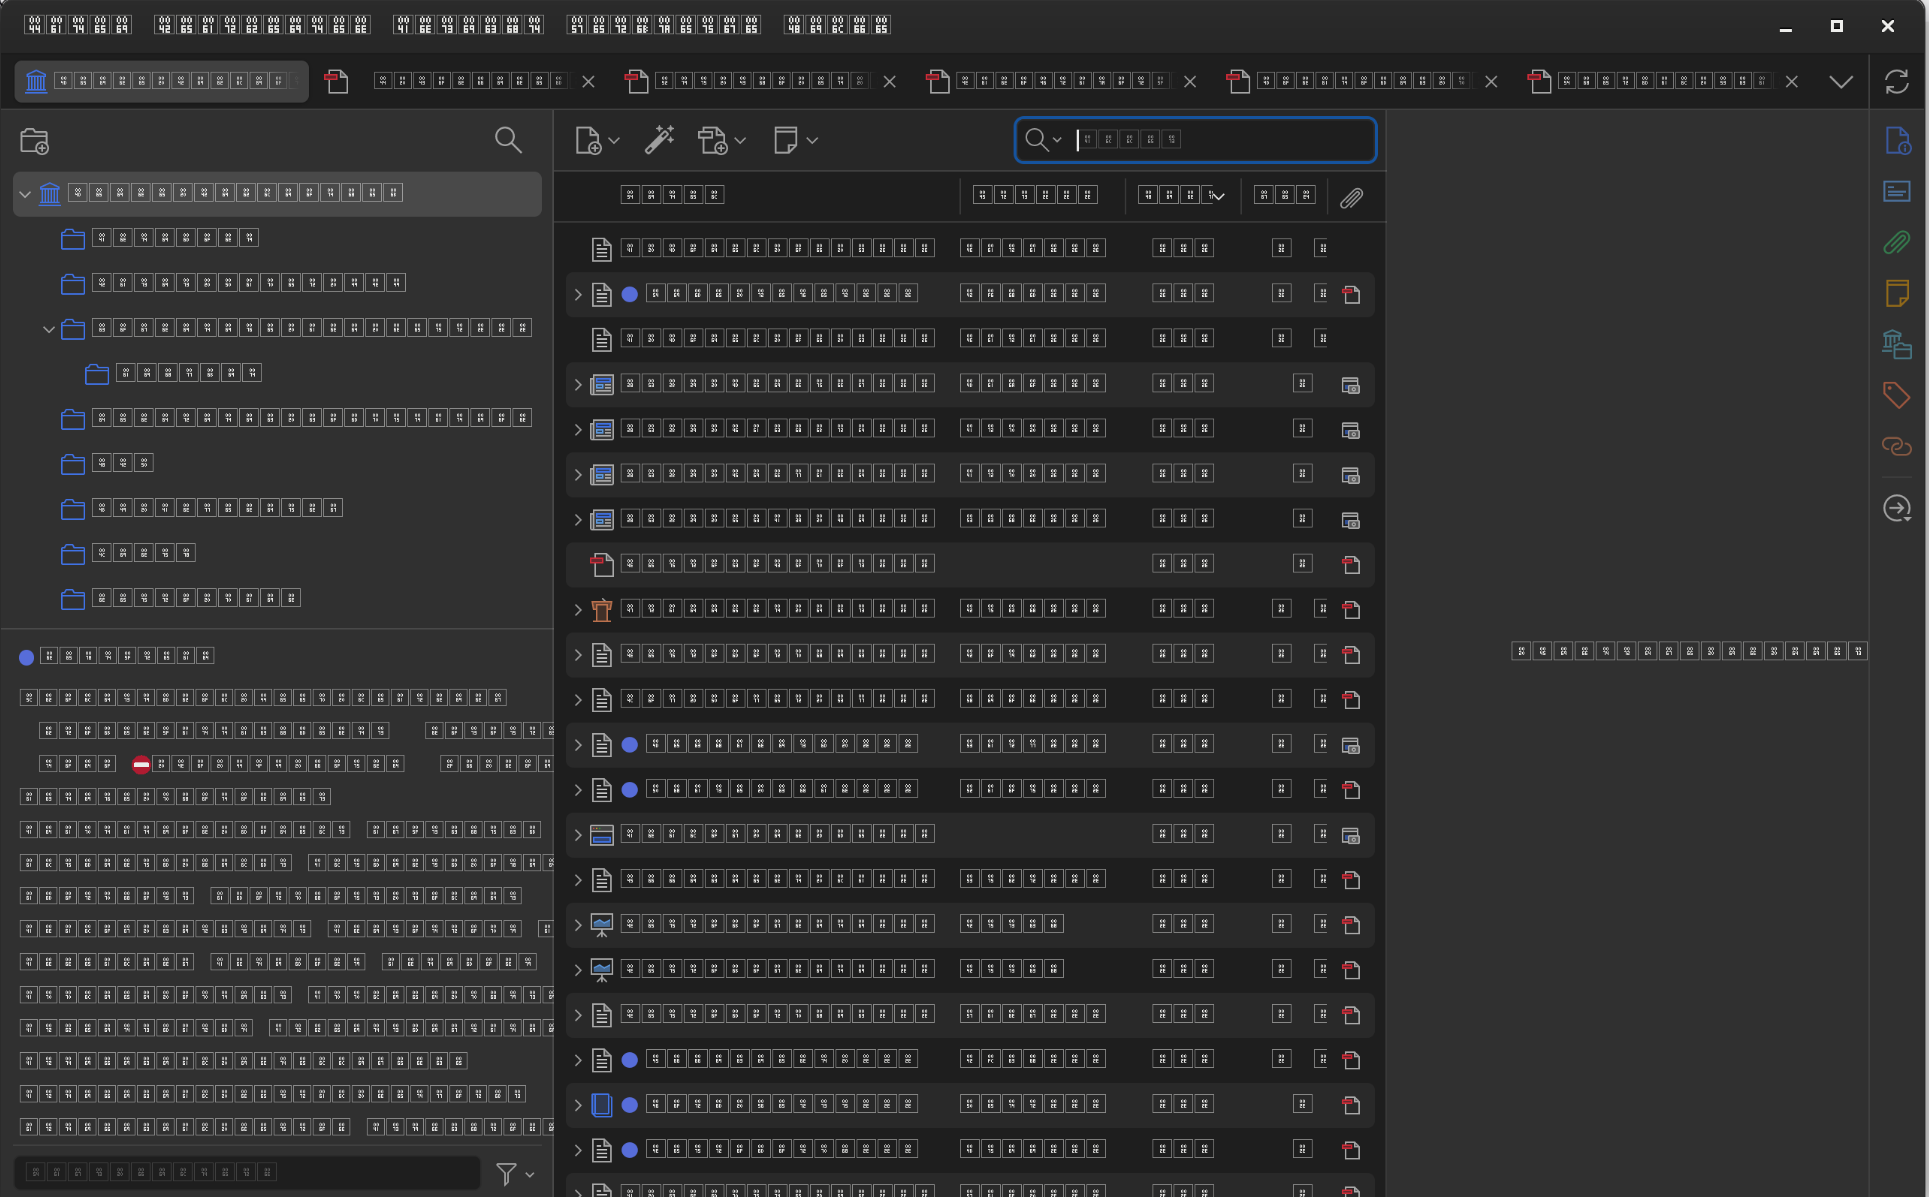Open the Ansicht menu

pyautogui.click(x=468, y=25)
